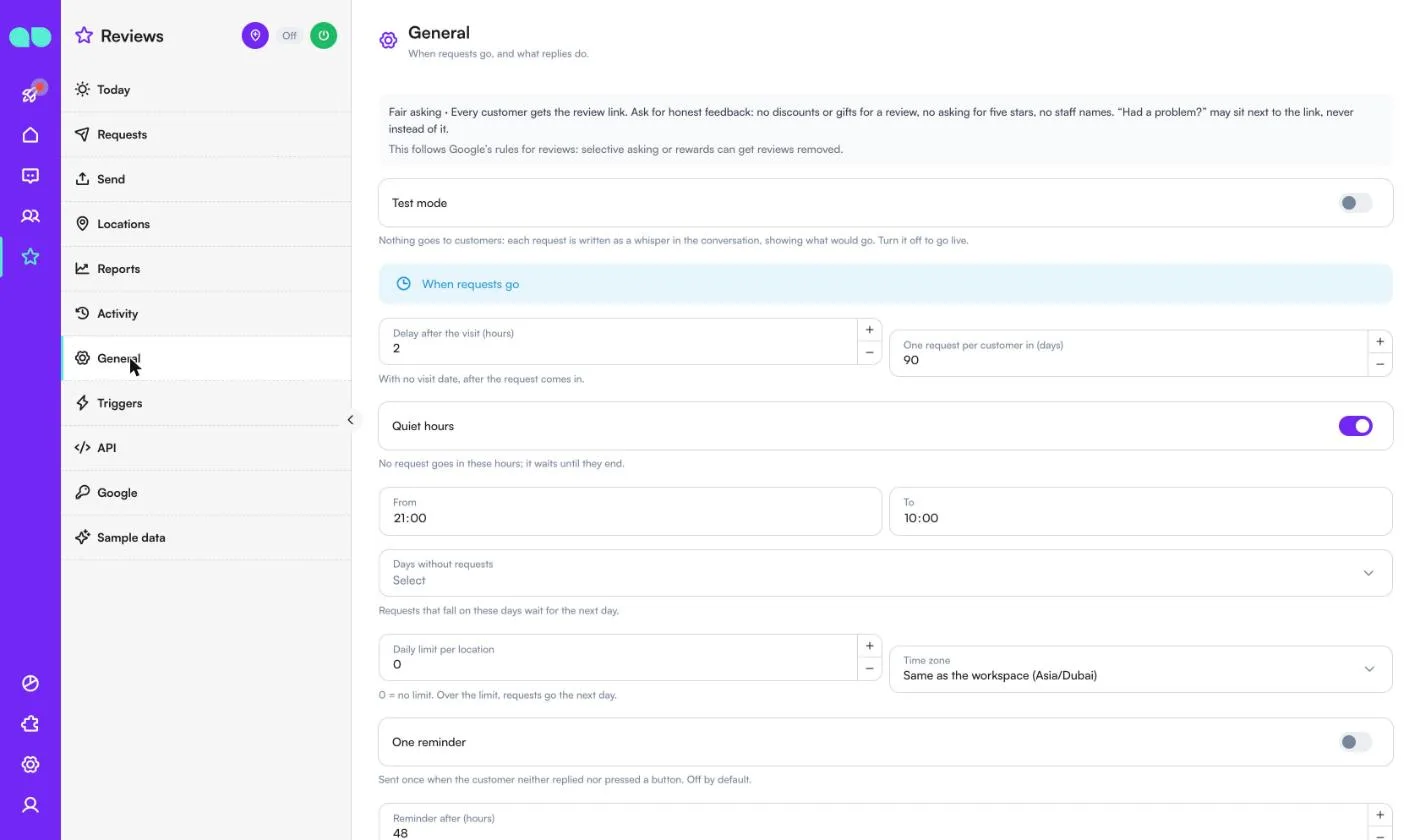Increase Reminder after hours value
Screen dimensions: 1420x840
click(1380, 815)
